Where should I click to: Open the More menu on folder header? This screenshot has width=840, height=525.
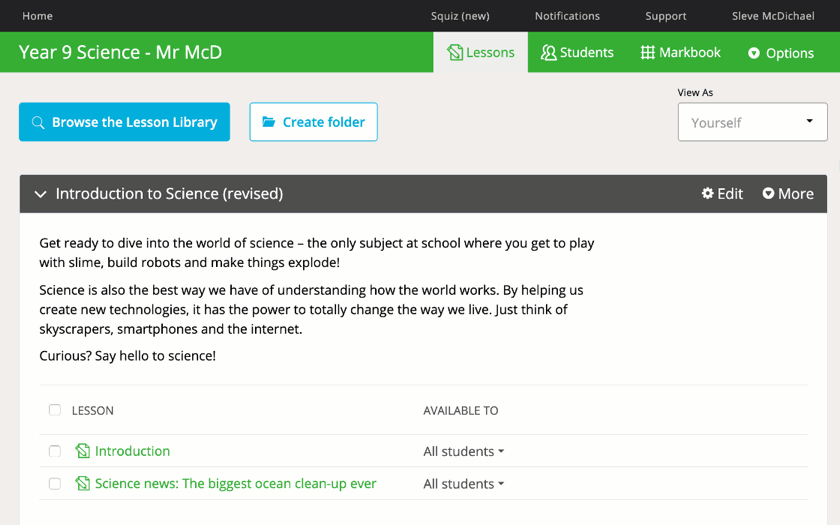coord(788,193)
